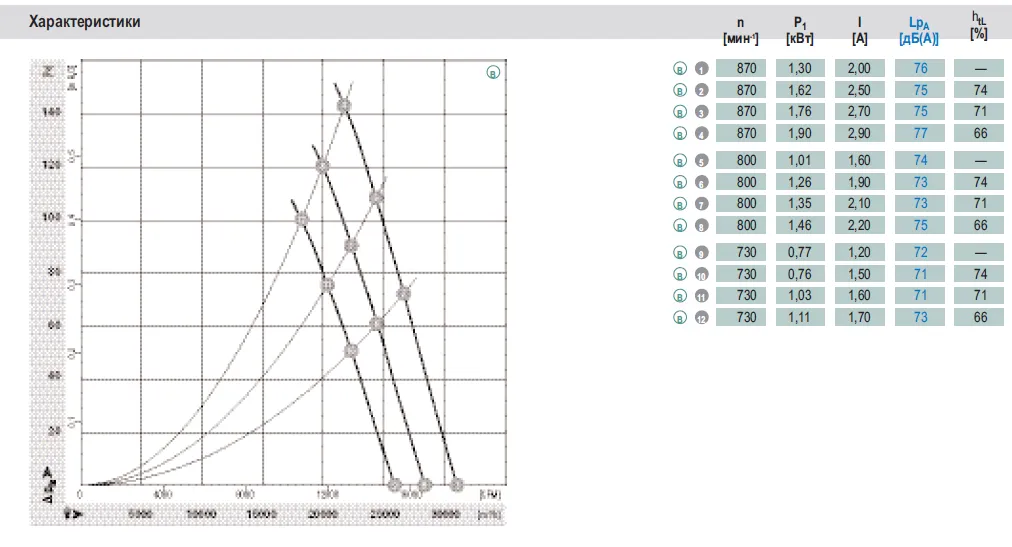Click the current cell 2,90

click(860, 134)
